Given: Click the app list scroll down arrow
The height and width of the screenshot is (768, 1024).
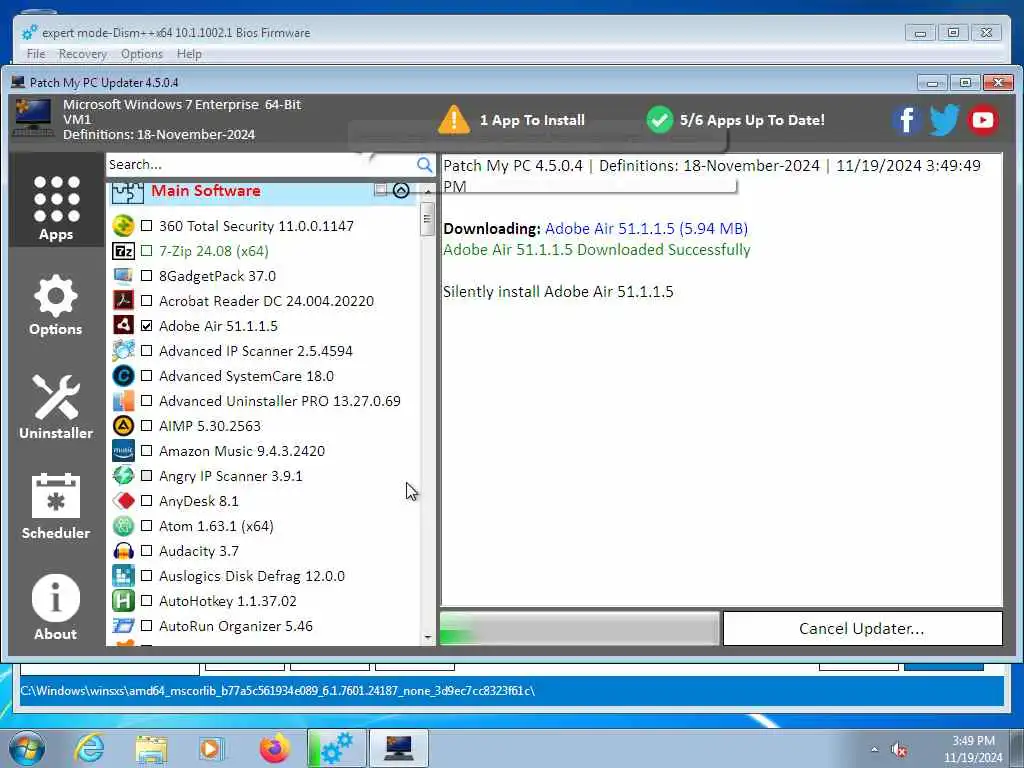Looking at the screenshot, I should pos(428,637).
